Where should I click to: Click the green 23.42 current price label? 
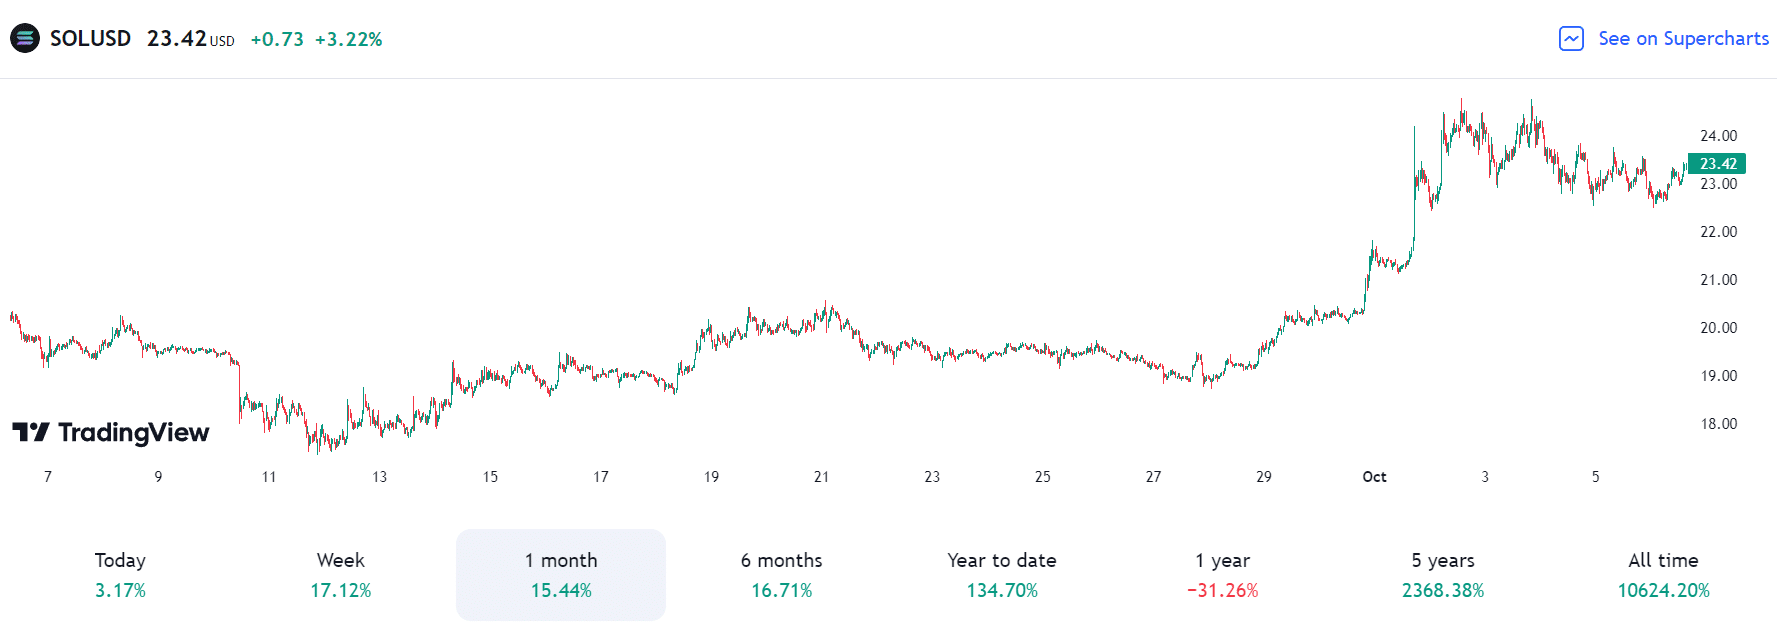(1717, 164)
